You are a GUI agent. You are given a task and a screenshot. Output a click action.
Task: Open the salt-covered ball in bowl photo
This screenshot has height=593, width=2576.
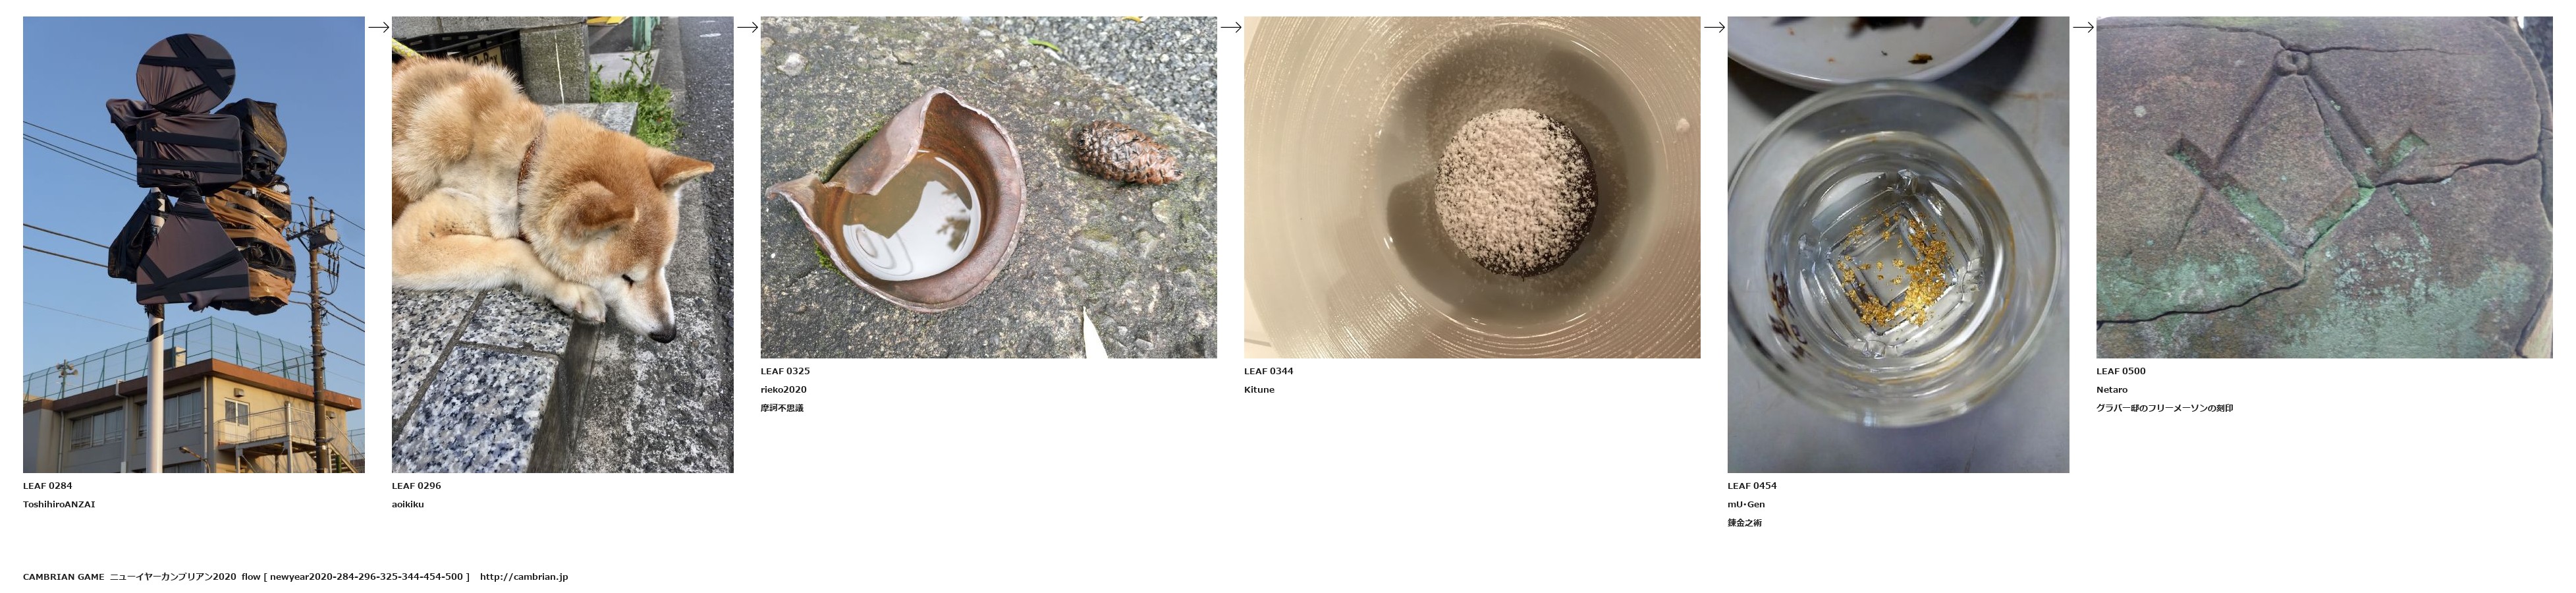pos(1472,187)
